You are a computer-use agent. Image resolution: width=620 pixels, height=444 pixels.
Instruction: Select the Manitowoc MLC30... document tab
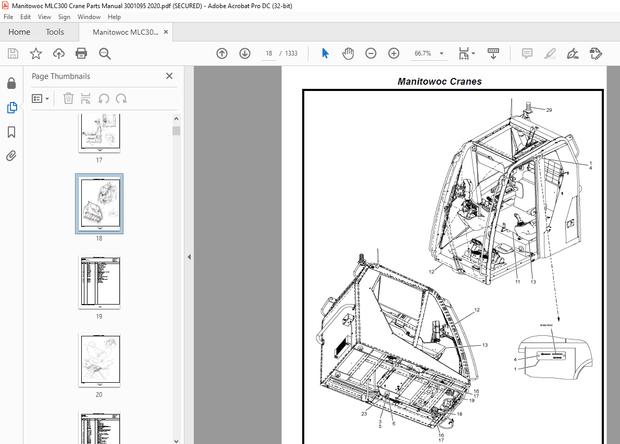point(125,32)
